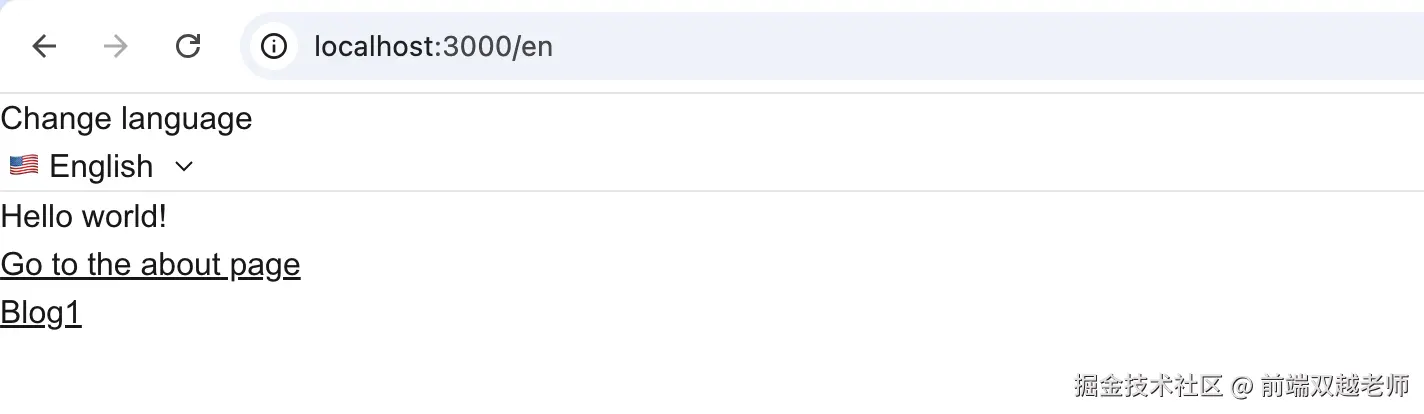The width and height of the screenshot is (1424, 414).
Task: Click the browser forward arrow
Action: pos(116,46)
